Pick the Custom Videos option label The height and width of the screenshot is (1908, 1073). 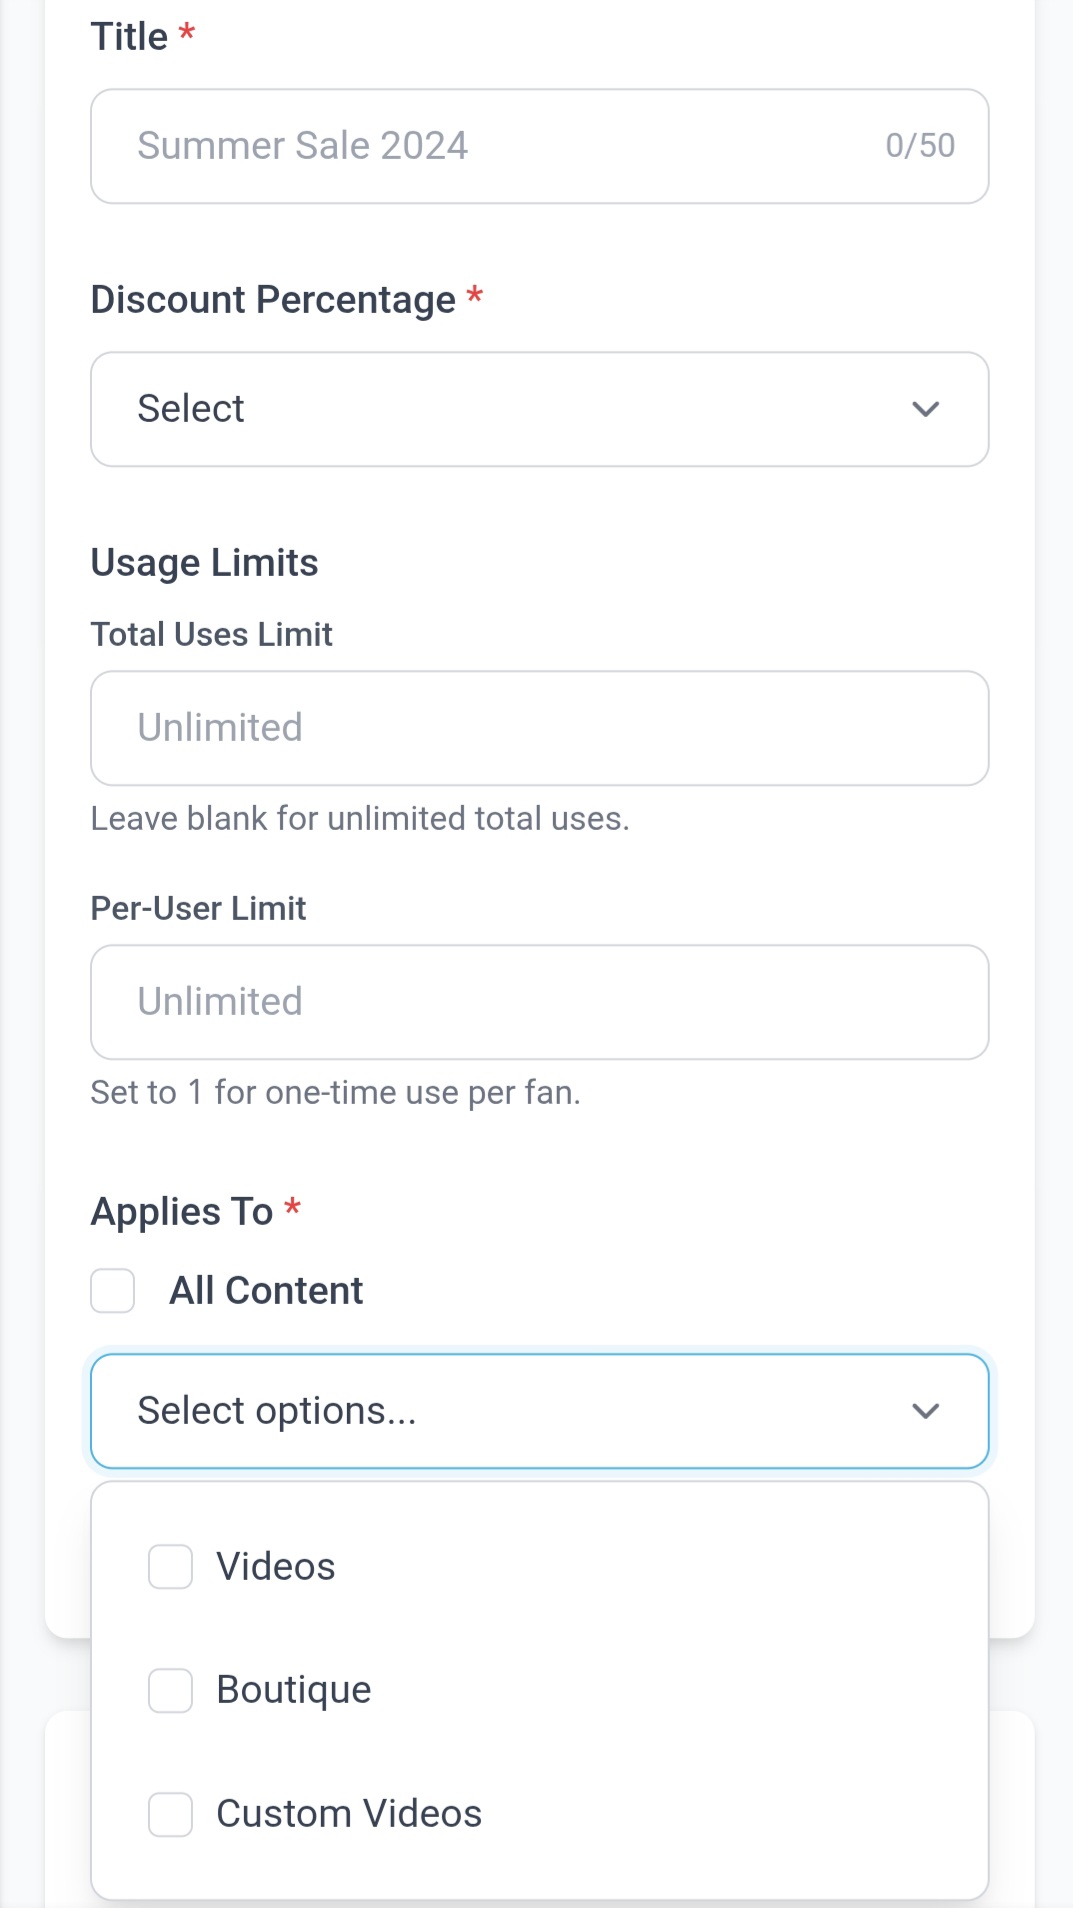click(x=349, y=1814)
